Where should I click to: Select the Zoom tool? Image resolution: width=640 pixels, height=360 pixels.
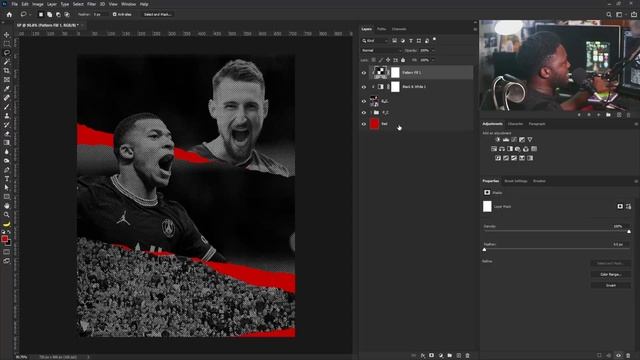coord(7,215)
